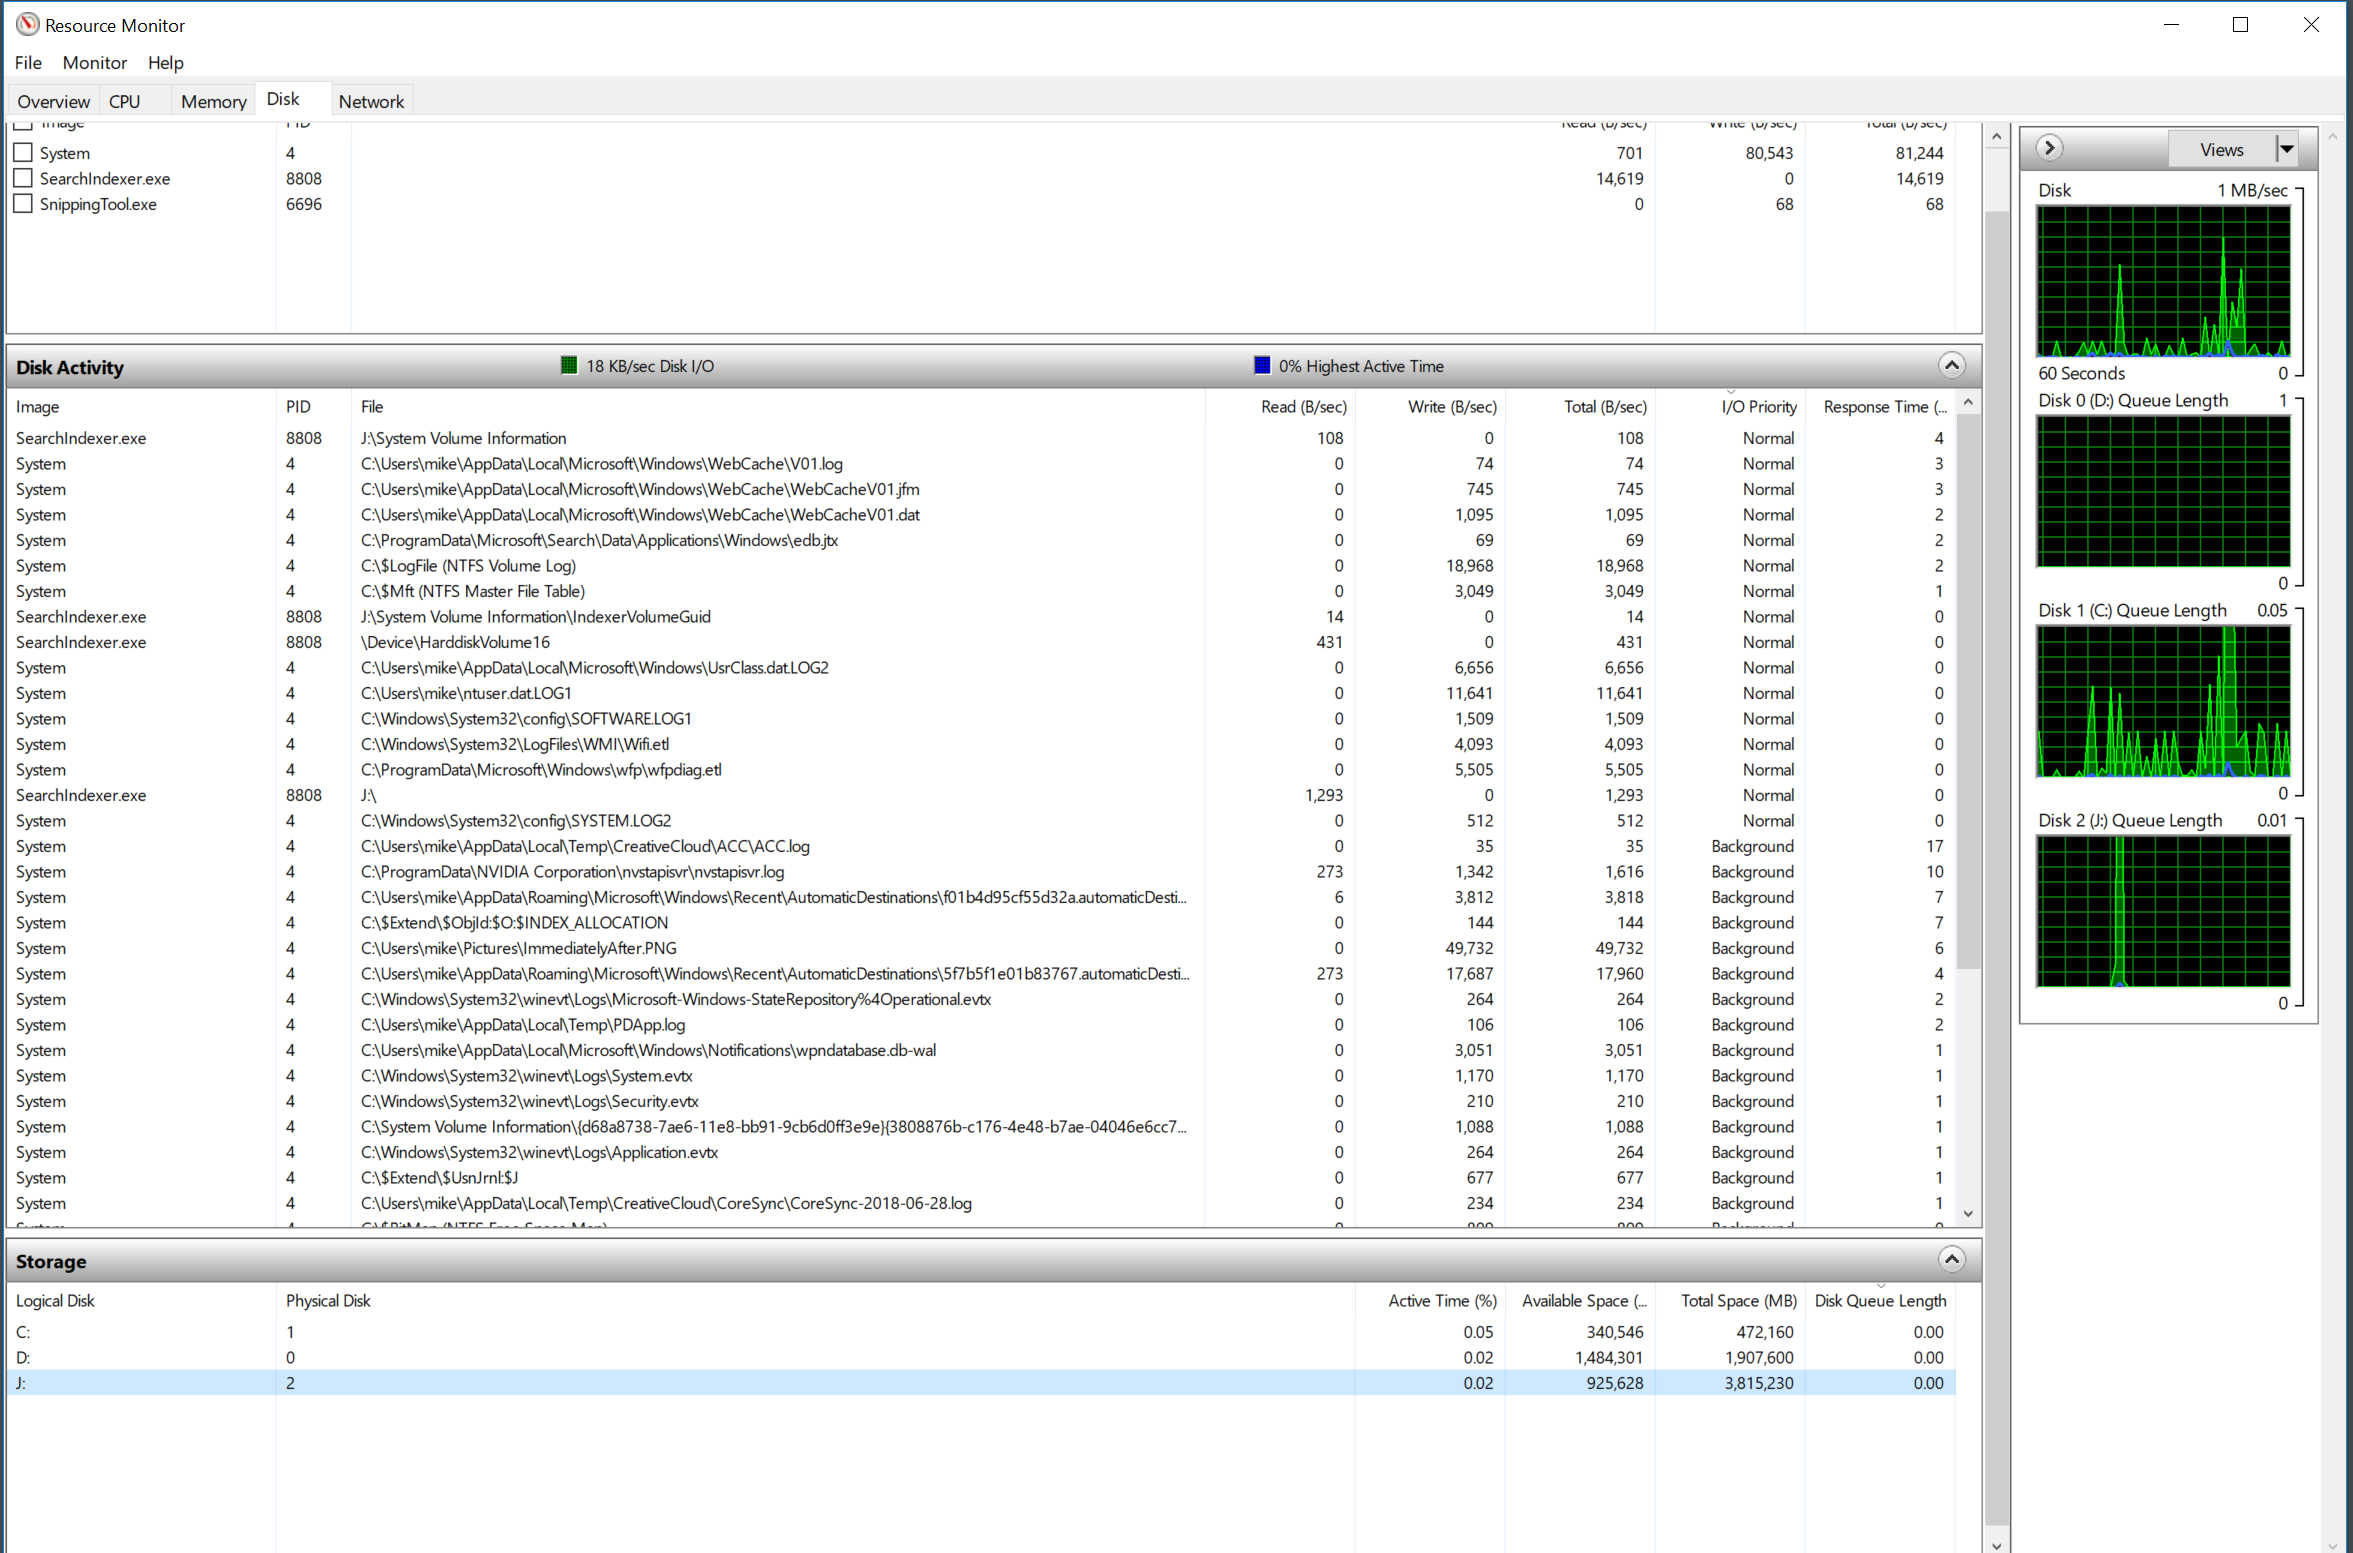Collapse the Storage section chevron
Viewport: 2353px width, 1553px height.
click(1951, 1260)
